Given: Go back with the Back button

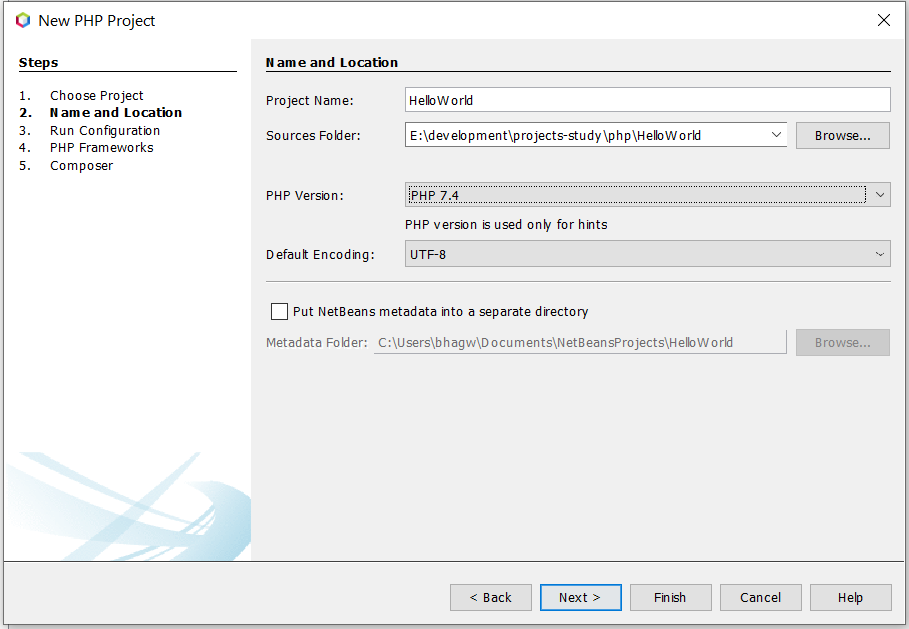Looking at the screenshot, I should 490,597.
